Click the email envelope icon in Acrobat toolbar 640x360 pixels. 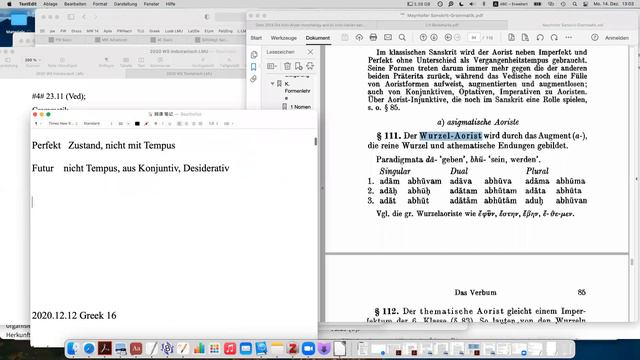point(388,38)
